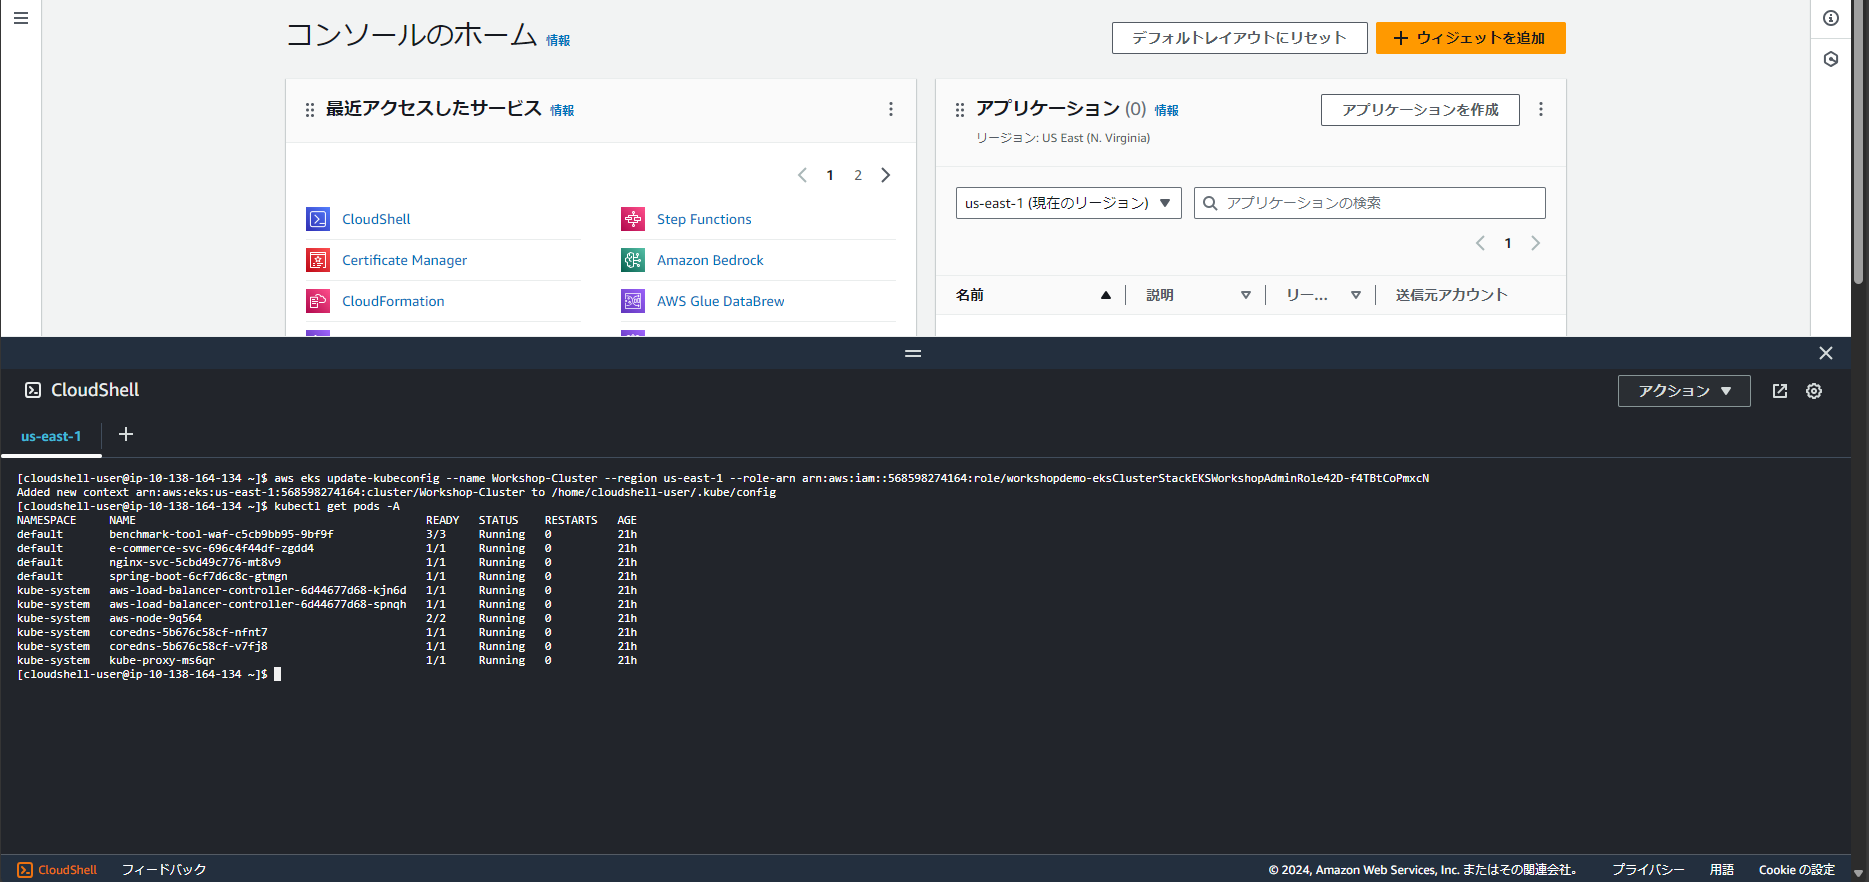Focus the アプリケーションの検索 search field
Viewport: 1869px width, 882px height.
pos(1370,203)
